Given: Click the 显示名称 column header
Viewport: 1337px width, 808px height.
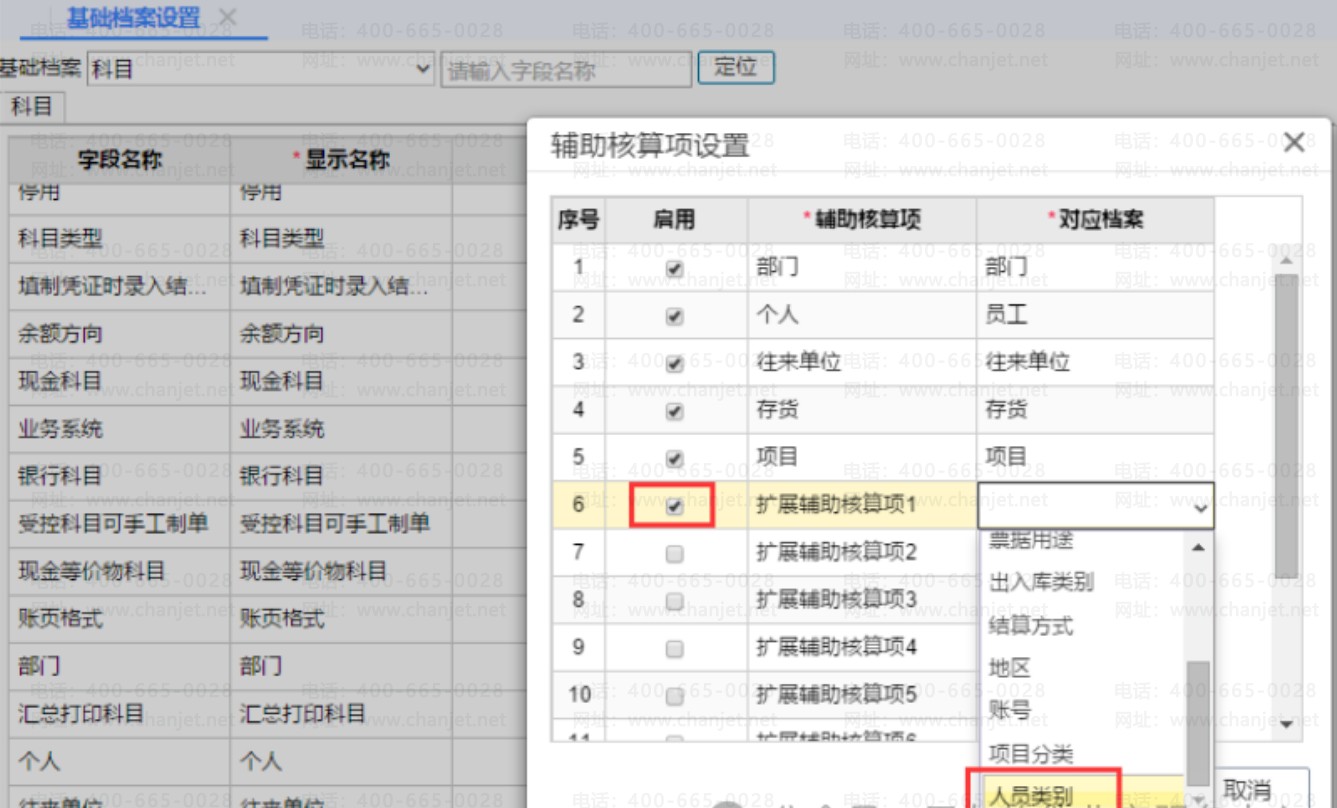Looking at the screenshot, I should [x=341, y=159].
